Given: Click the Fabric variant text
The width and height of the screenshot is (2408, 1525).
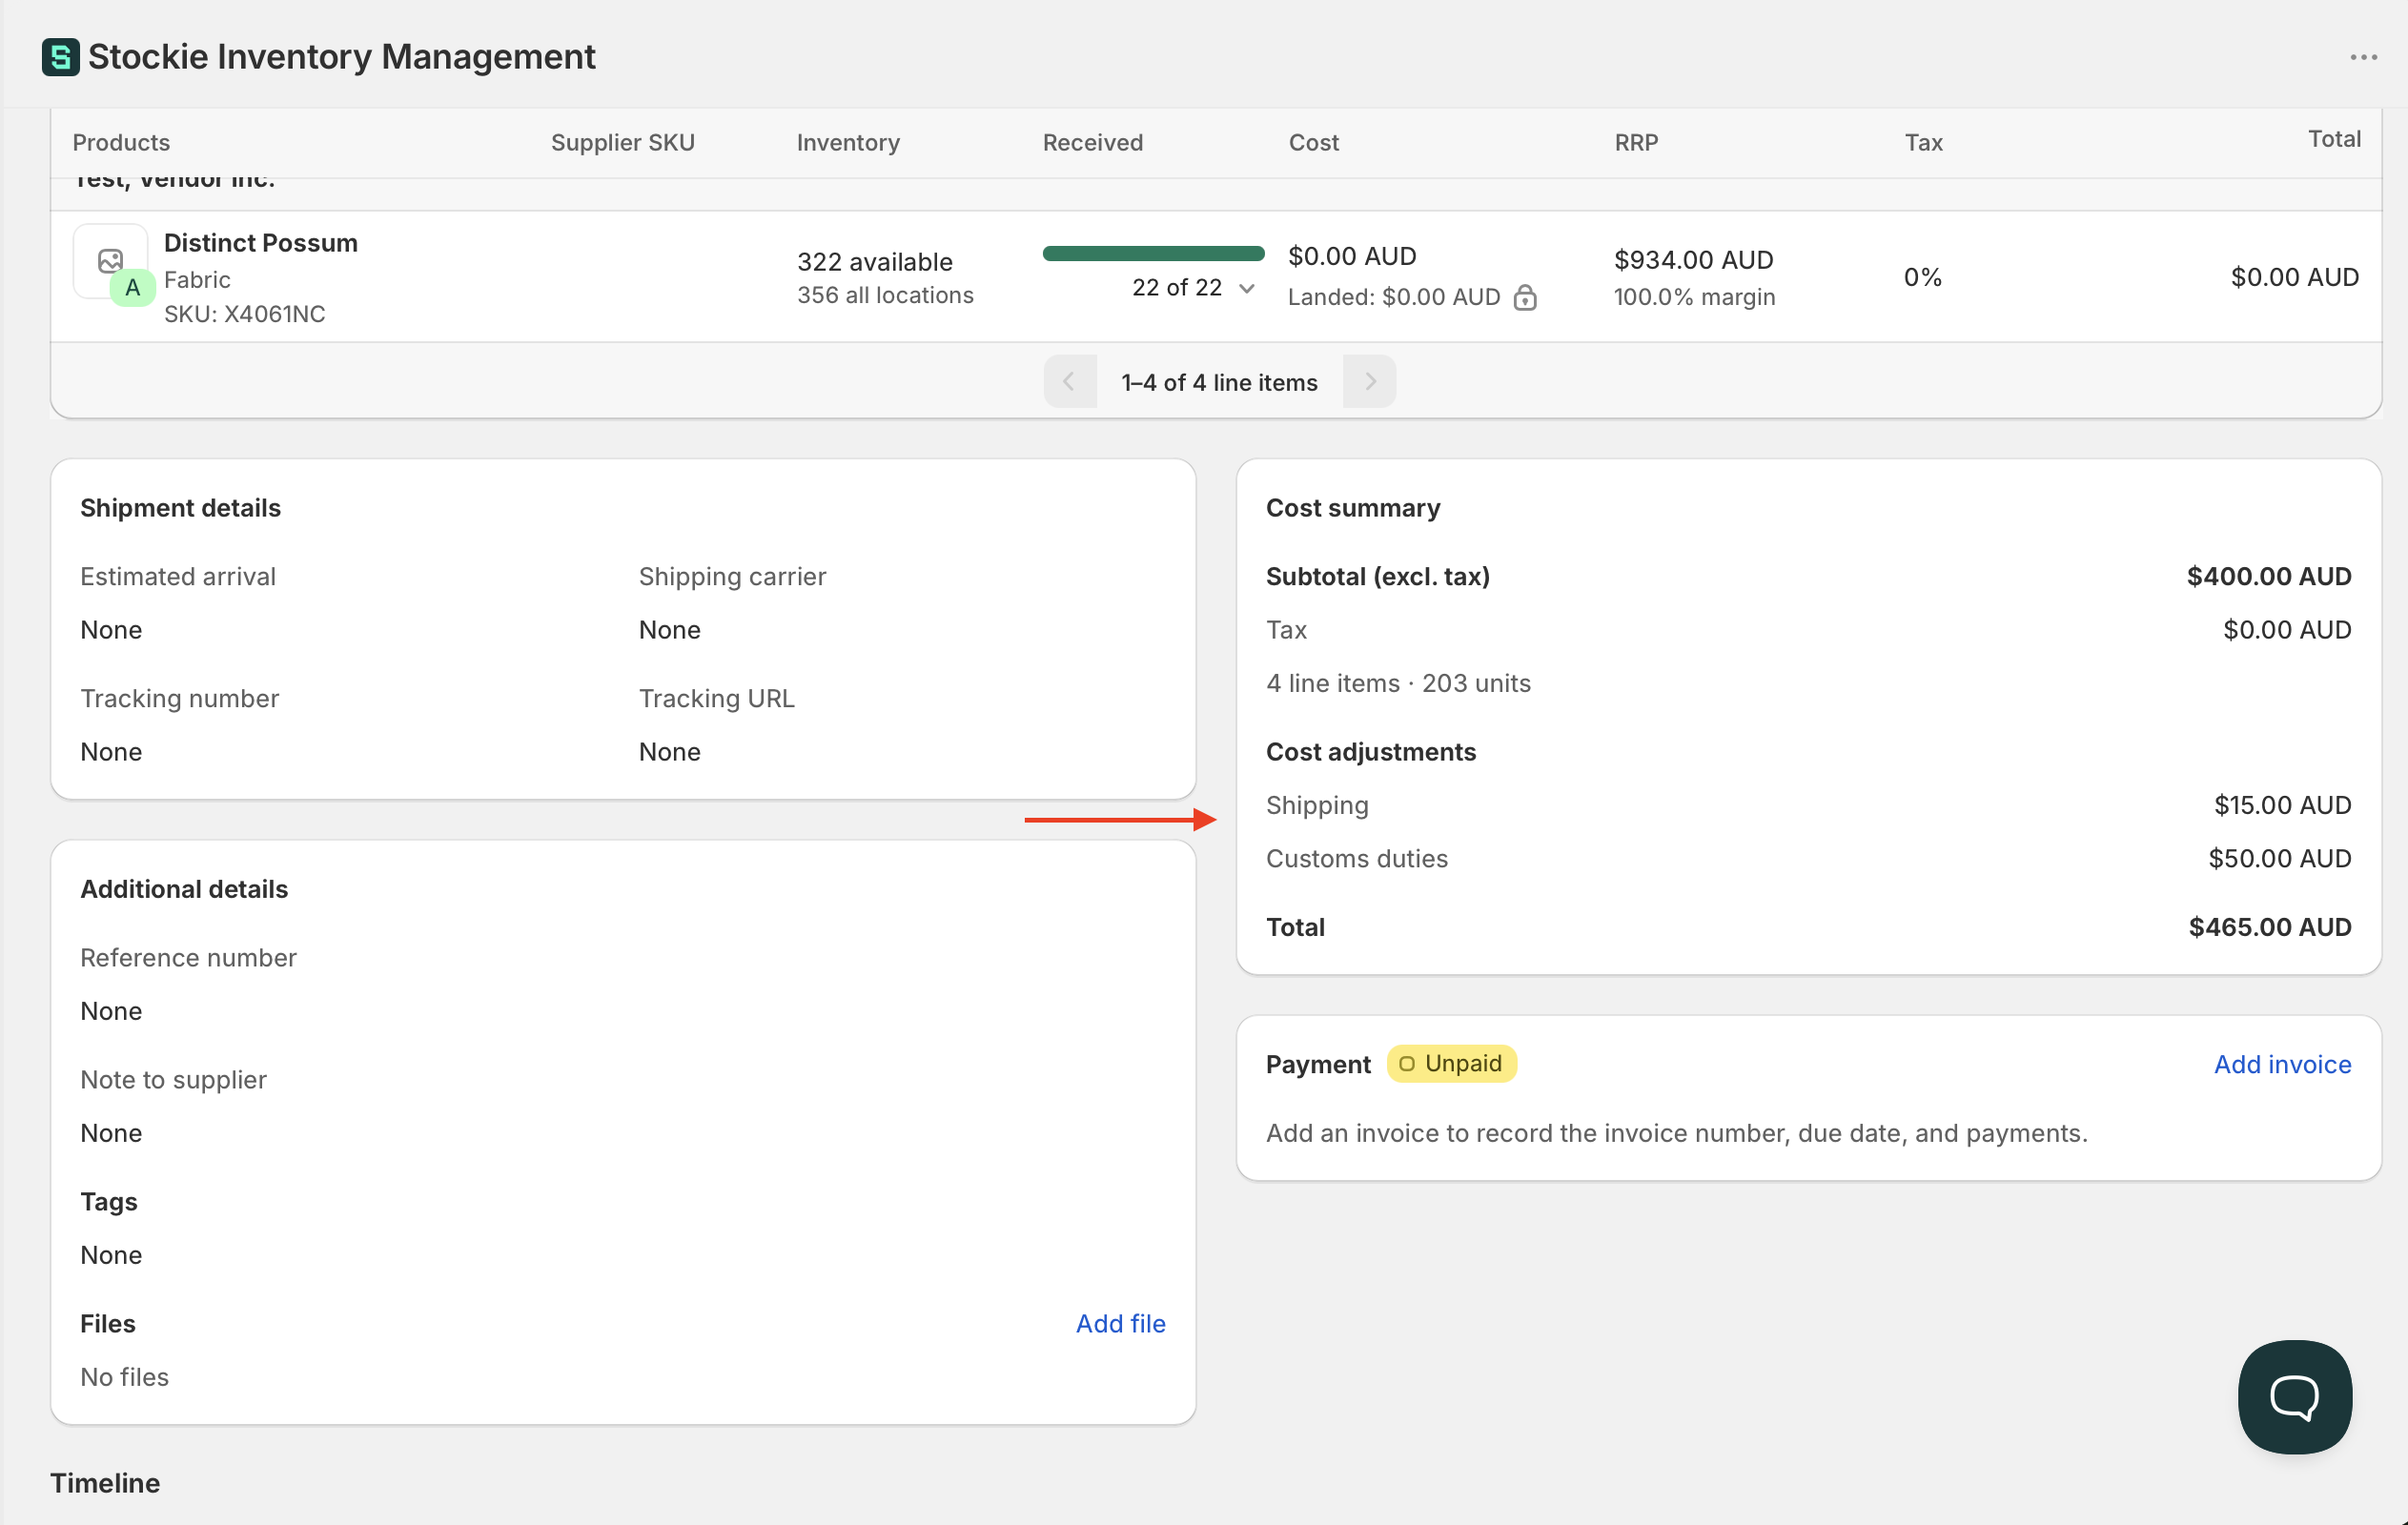Looking at the screenshot, I should point(197,280).
